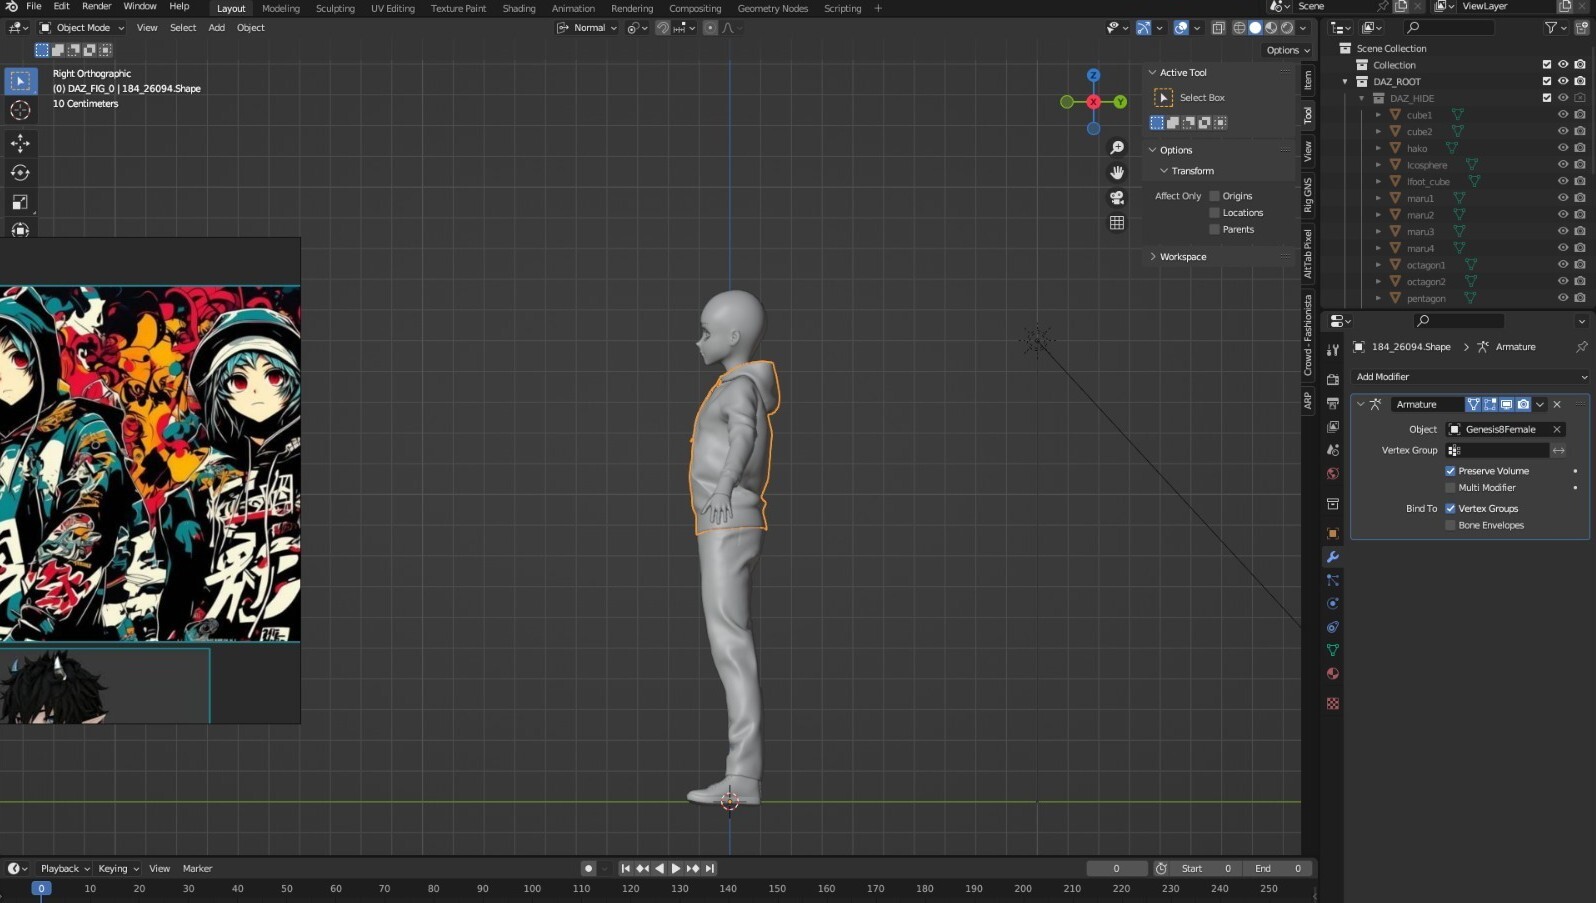Activate the Rotate tool
This screenshot has height=903, width=1596.
point(20,173)
